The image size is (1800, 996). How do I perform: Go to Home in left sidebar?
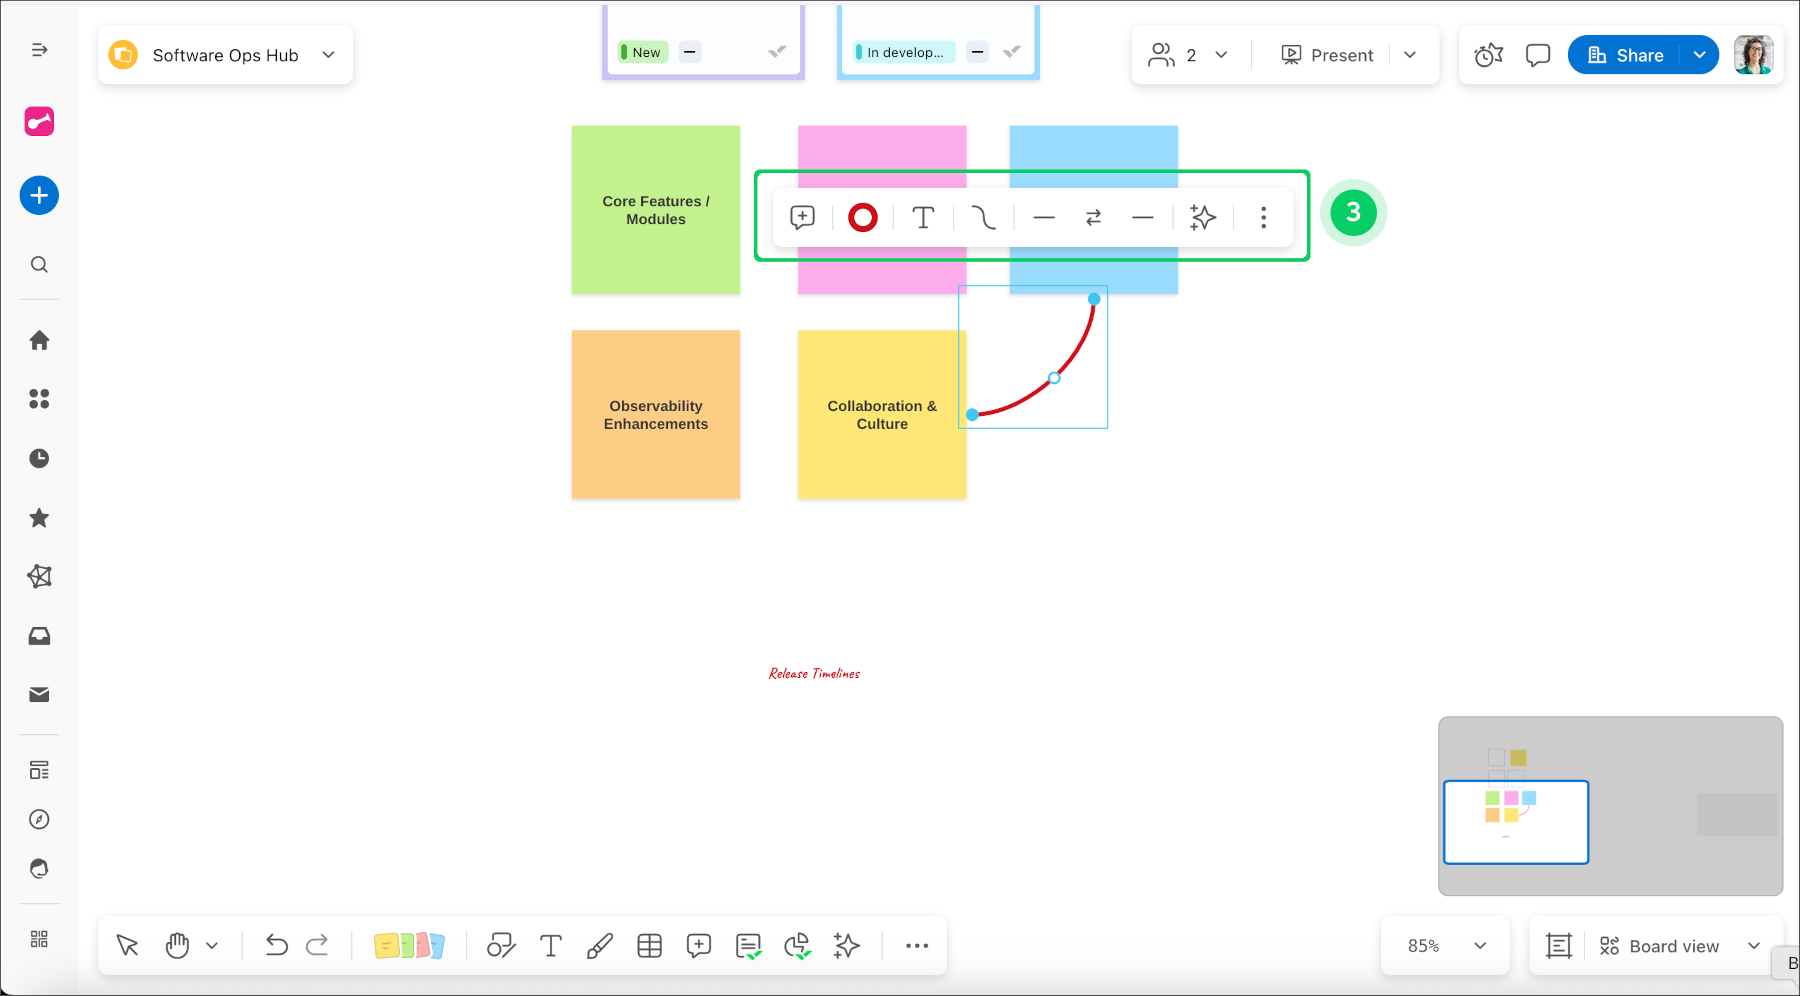pyautogui.click(x=39, y=340)
